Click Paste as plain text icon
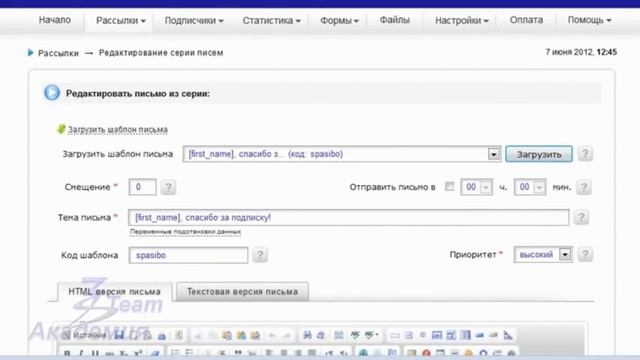 click(x=242, y=336)
